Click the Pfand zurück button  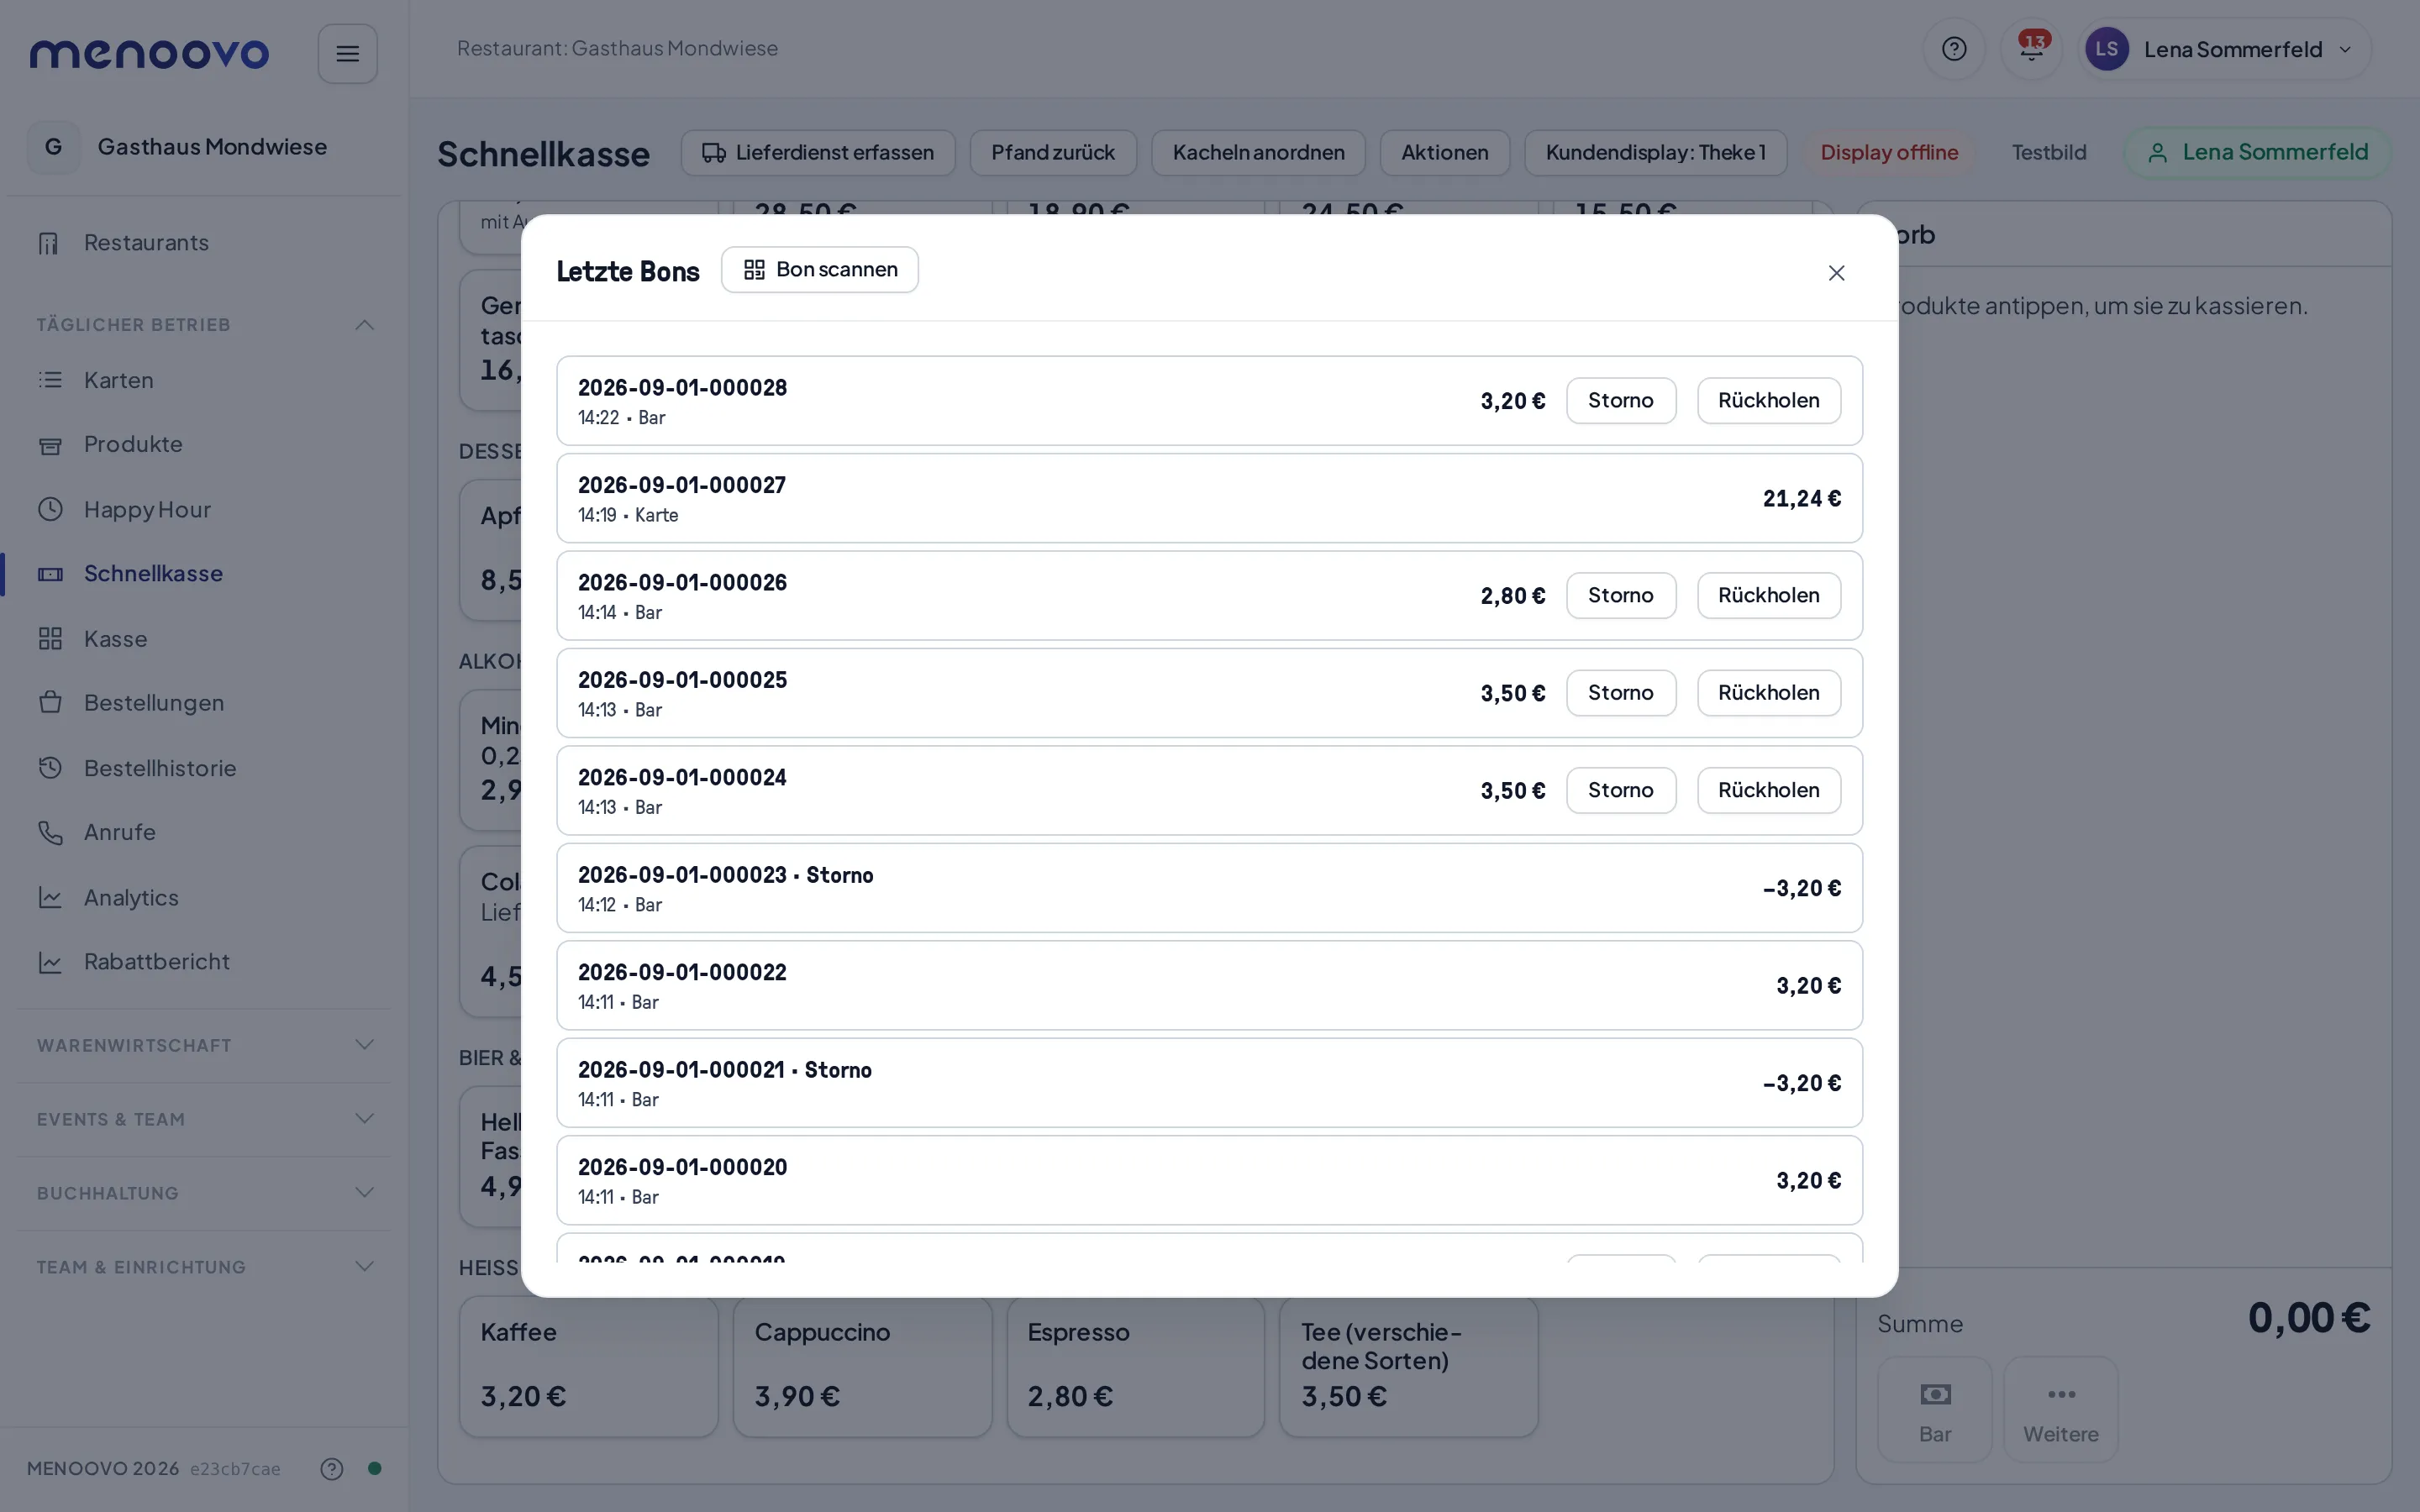1053,152
